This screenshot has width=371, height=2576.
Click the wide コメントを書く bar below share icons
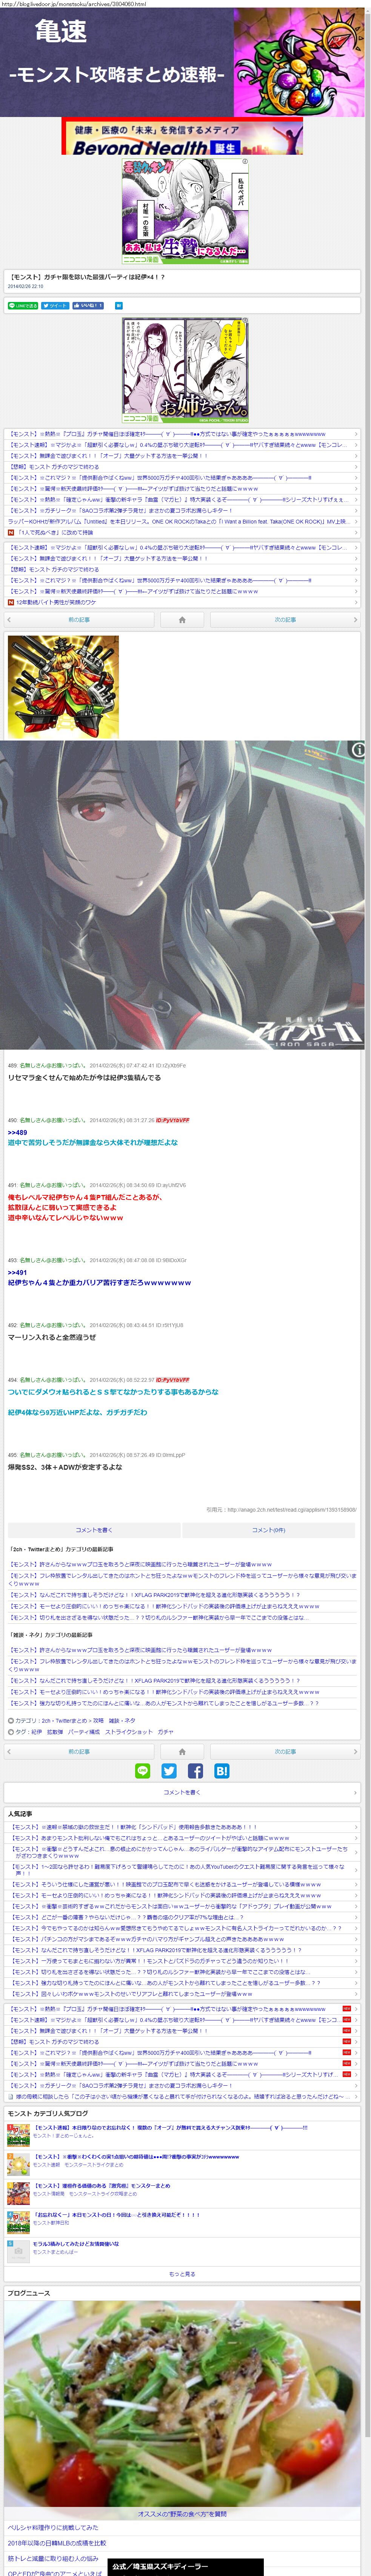tap(182, 1792)
